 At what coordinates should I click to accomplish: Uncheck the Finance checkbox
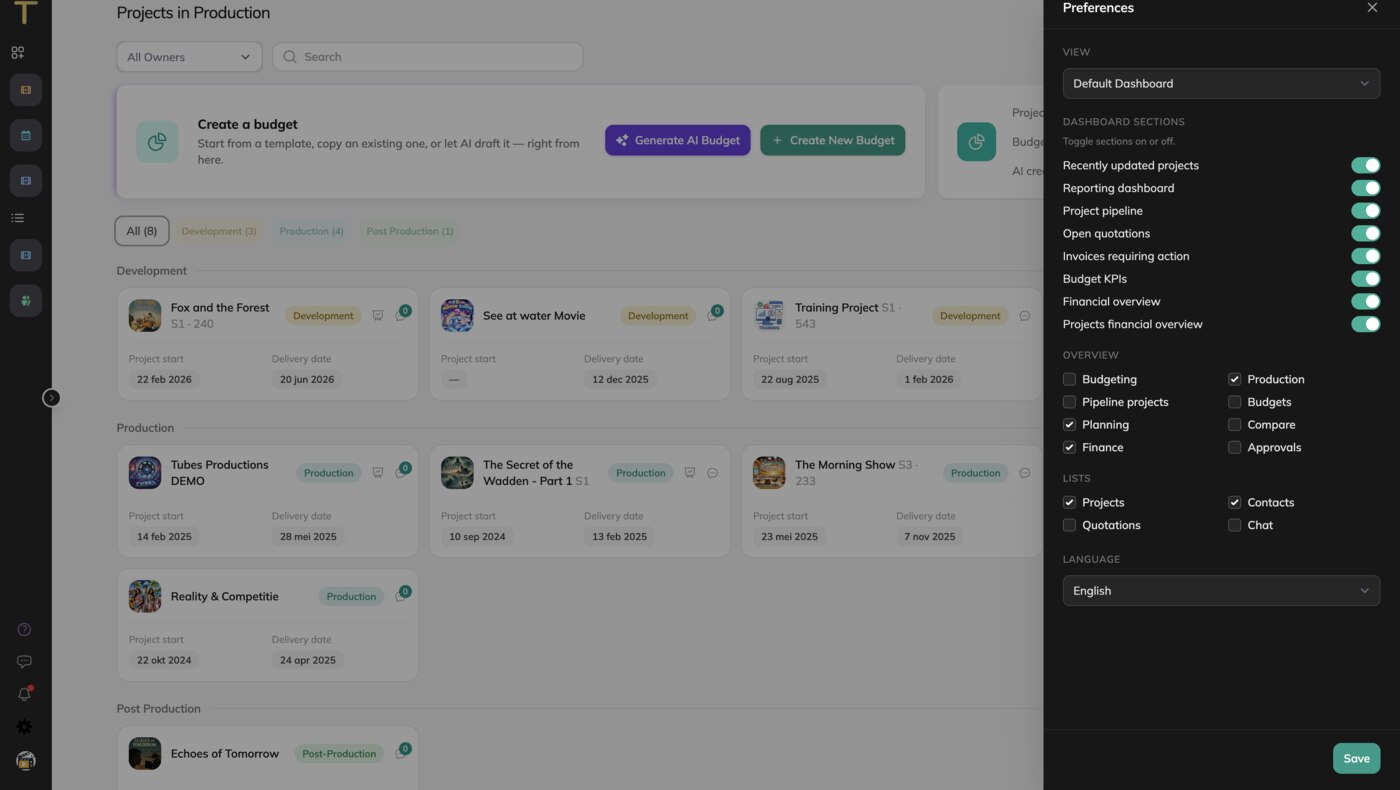click(1069, 447)
